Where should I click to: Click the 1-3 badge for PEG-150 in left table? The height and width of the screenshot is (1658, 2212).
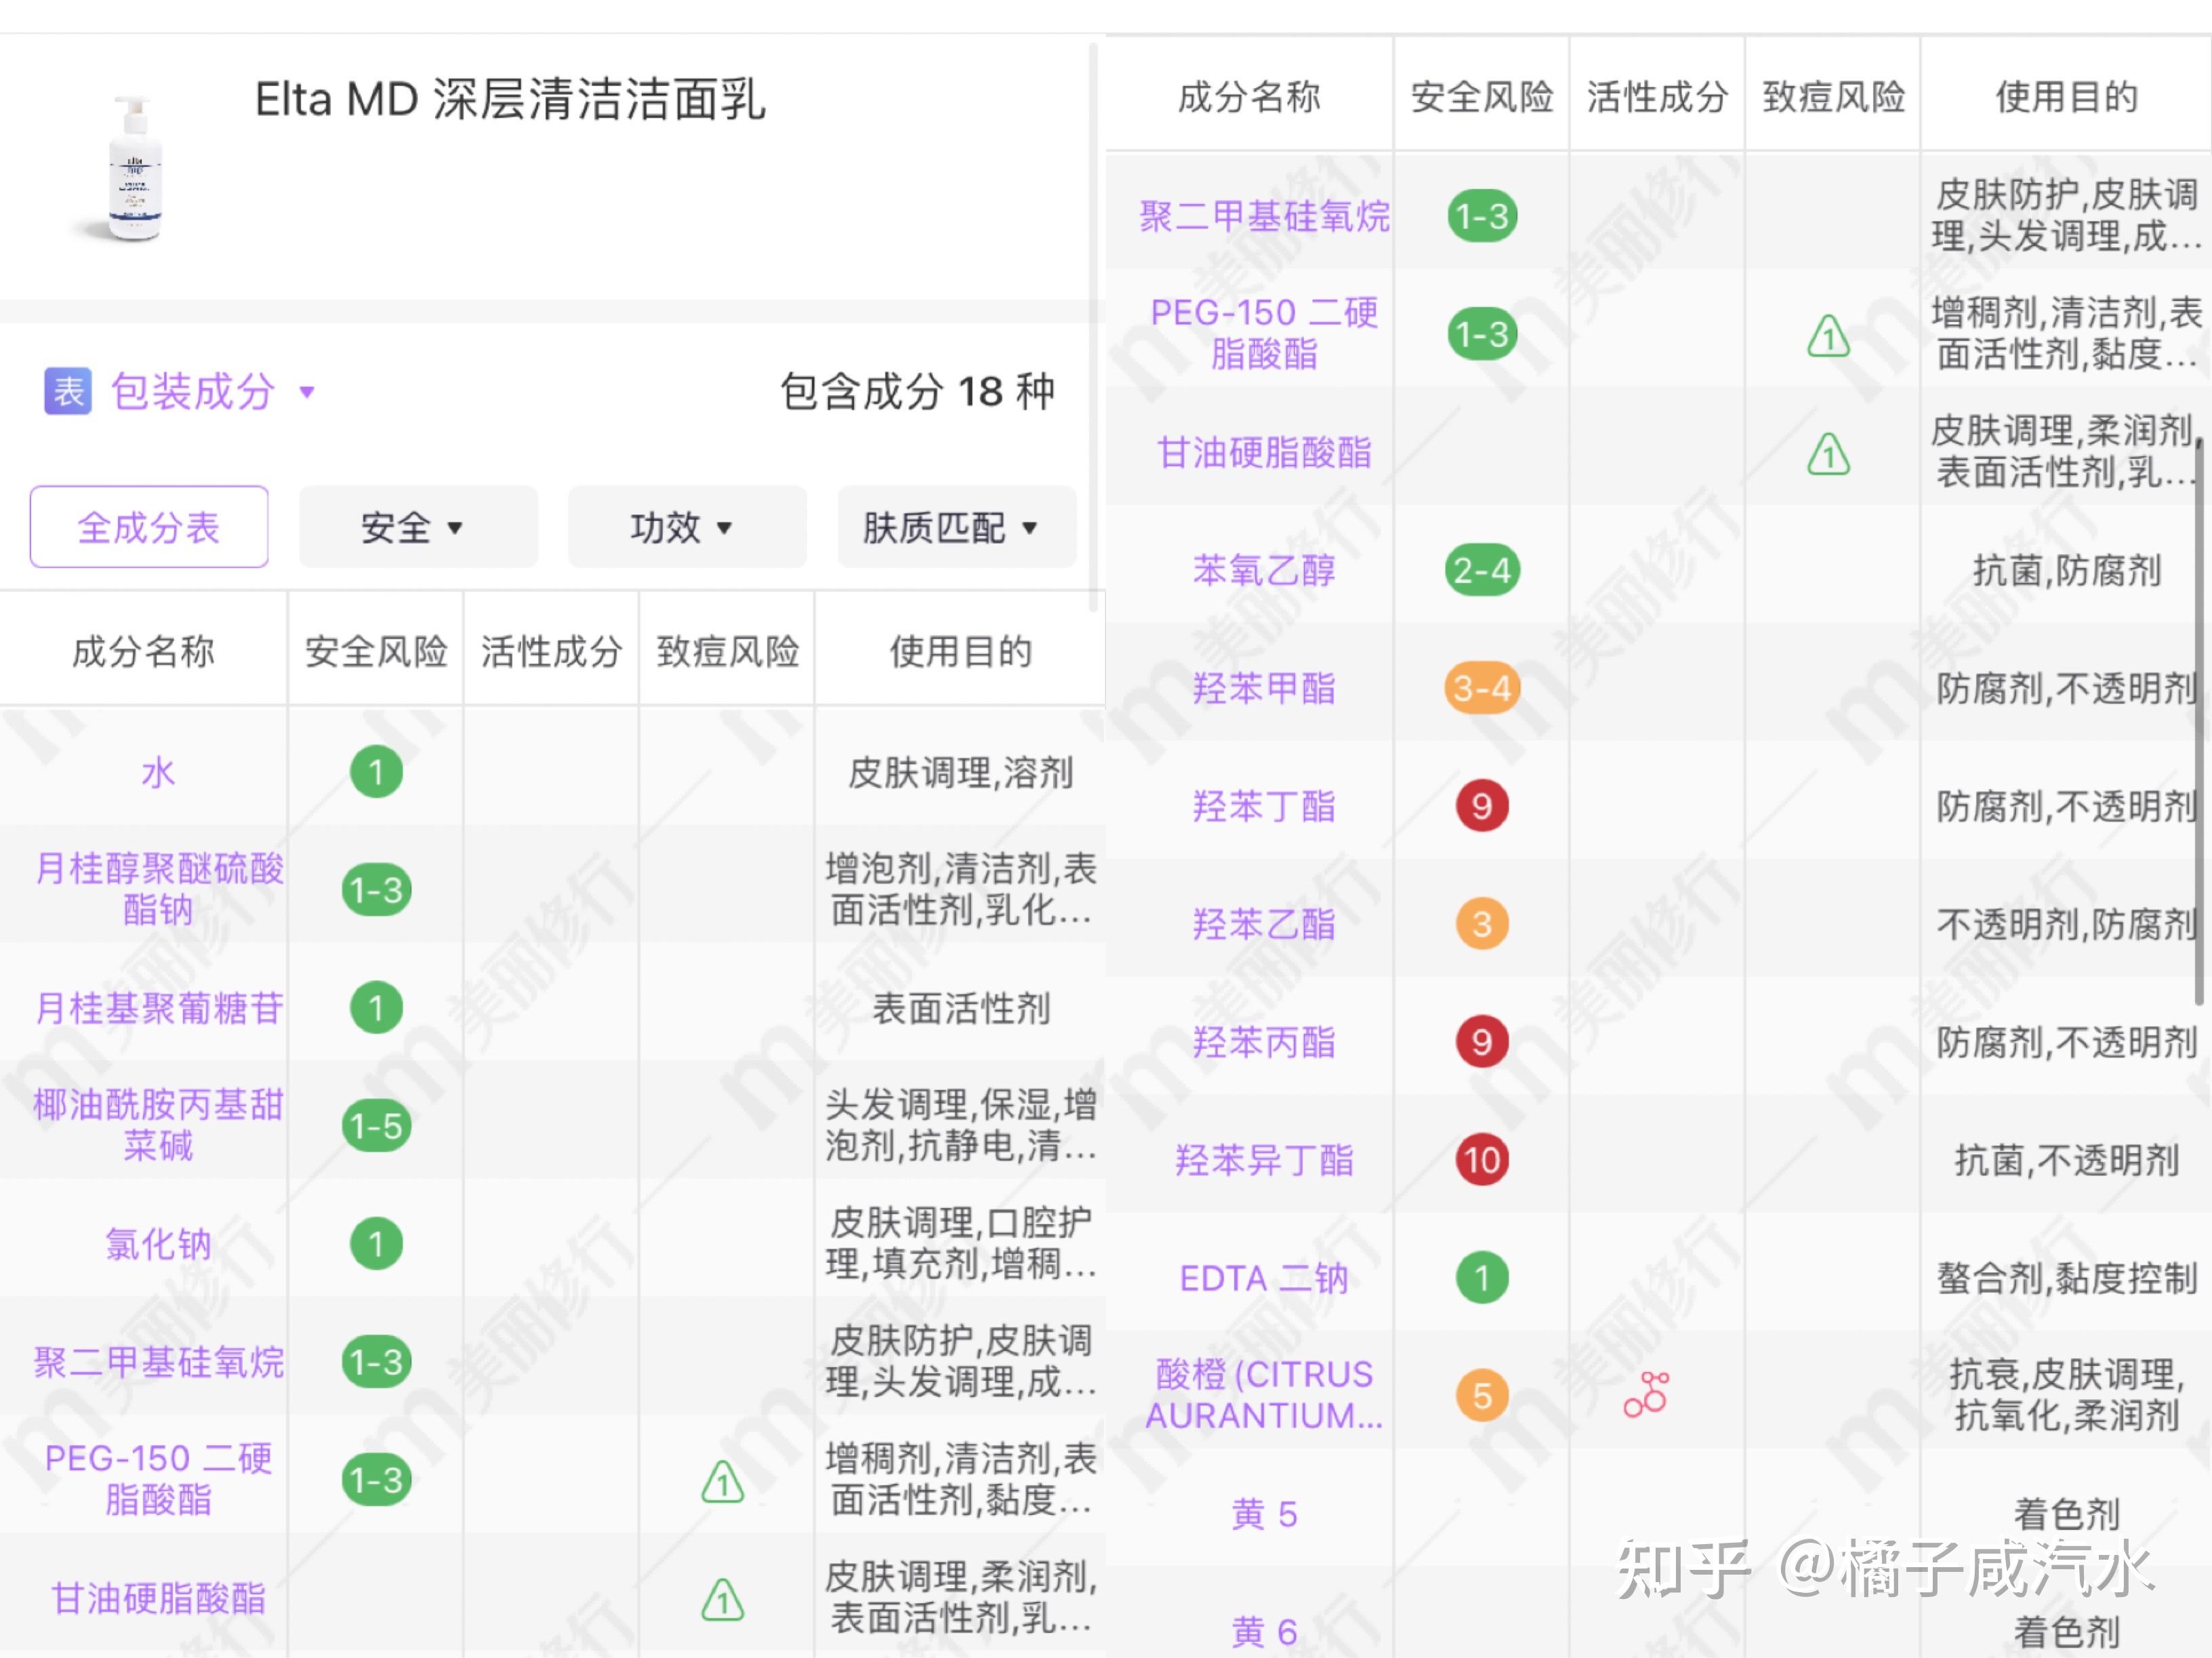376,1480
